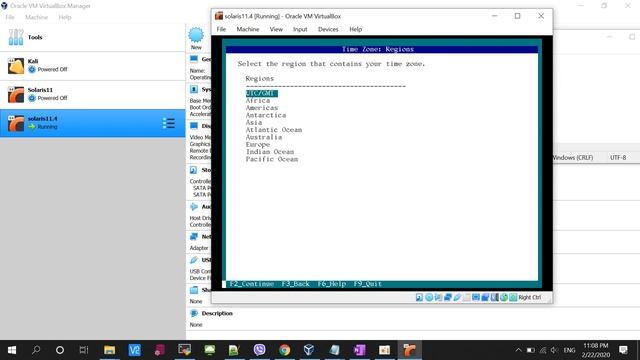Click F9_Quit in the installer footer
The height and width of the screenshot is (360, 640).
368,284
